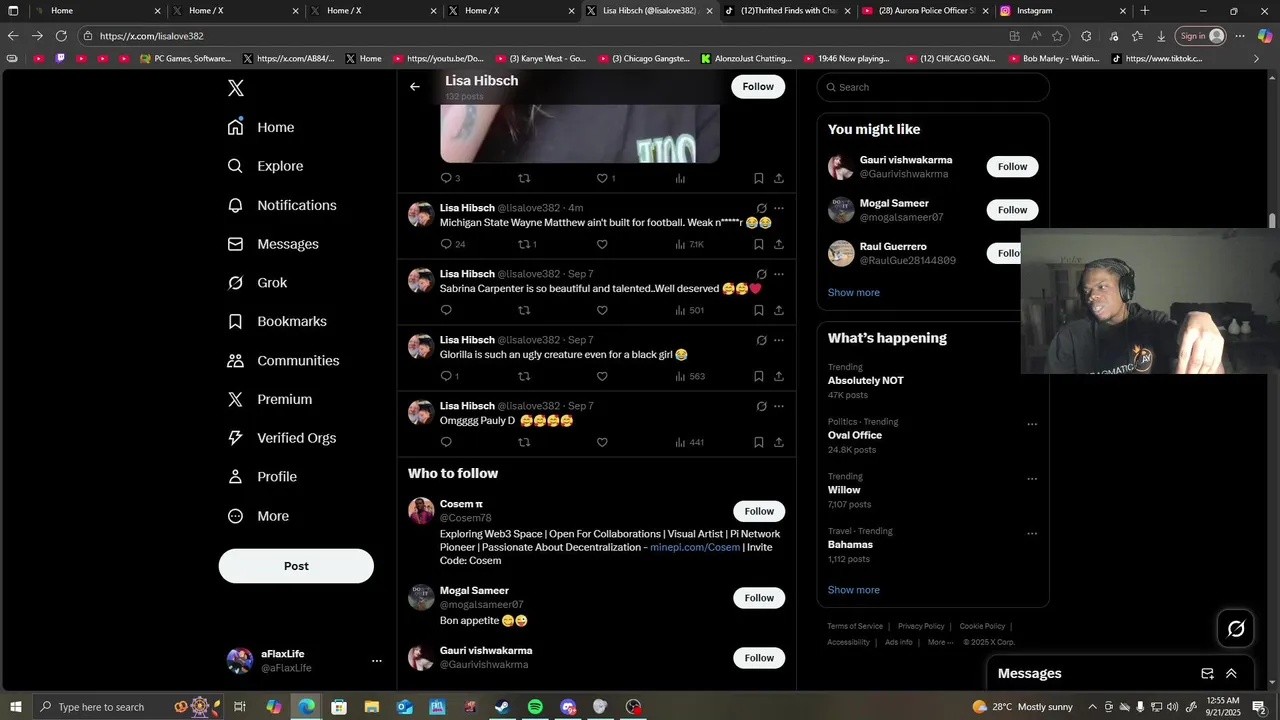Follow Gauri vishwakarma in You might like

point(1012,167)
